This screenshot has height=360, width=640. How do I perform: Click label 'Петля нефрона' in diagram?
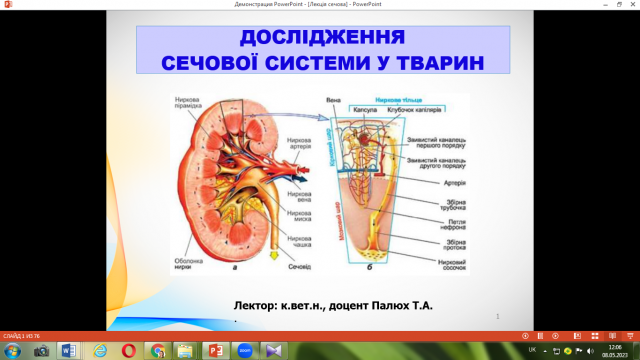(453, 225)
